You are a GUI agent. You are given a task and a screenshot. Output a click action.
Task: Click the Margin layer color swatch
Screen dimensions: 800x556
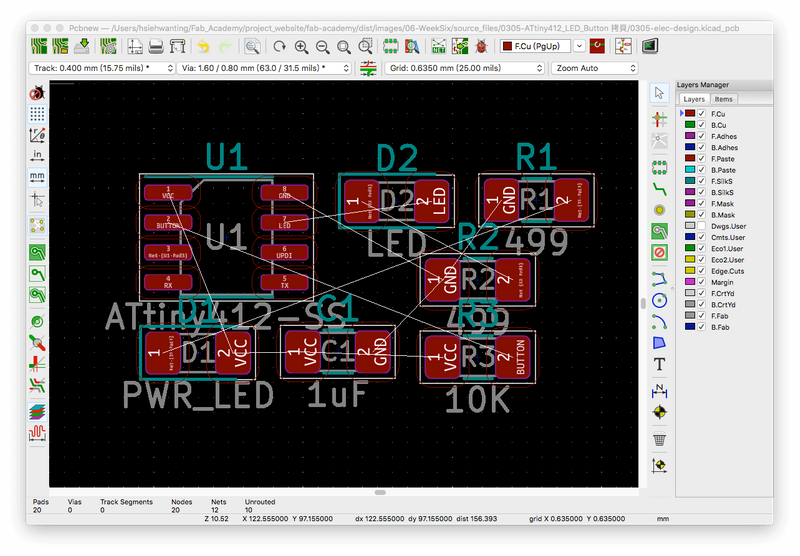click(x=689, y=282)
